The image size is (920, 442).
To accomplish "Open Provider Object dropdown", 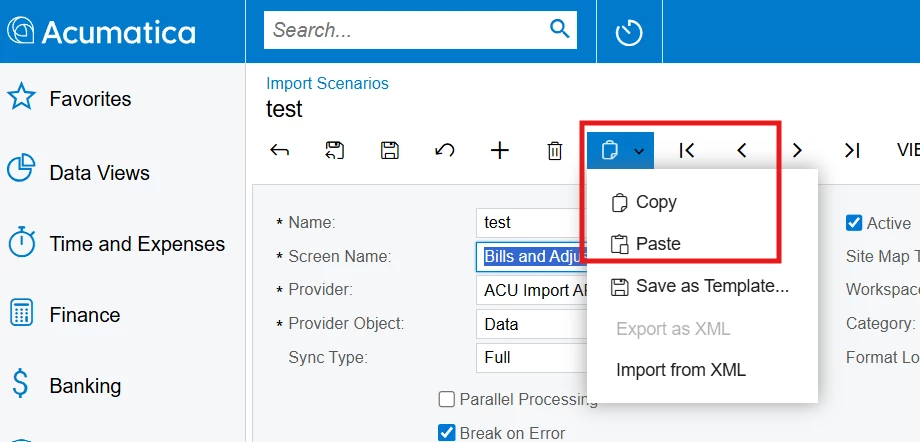I will click(532, 324).
